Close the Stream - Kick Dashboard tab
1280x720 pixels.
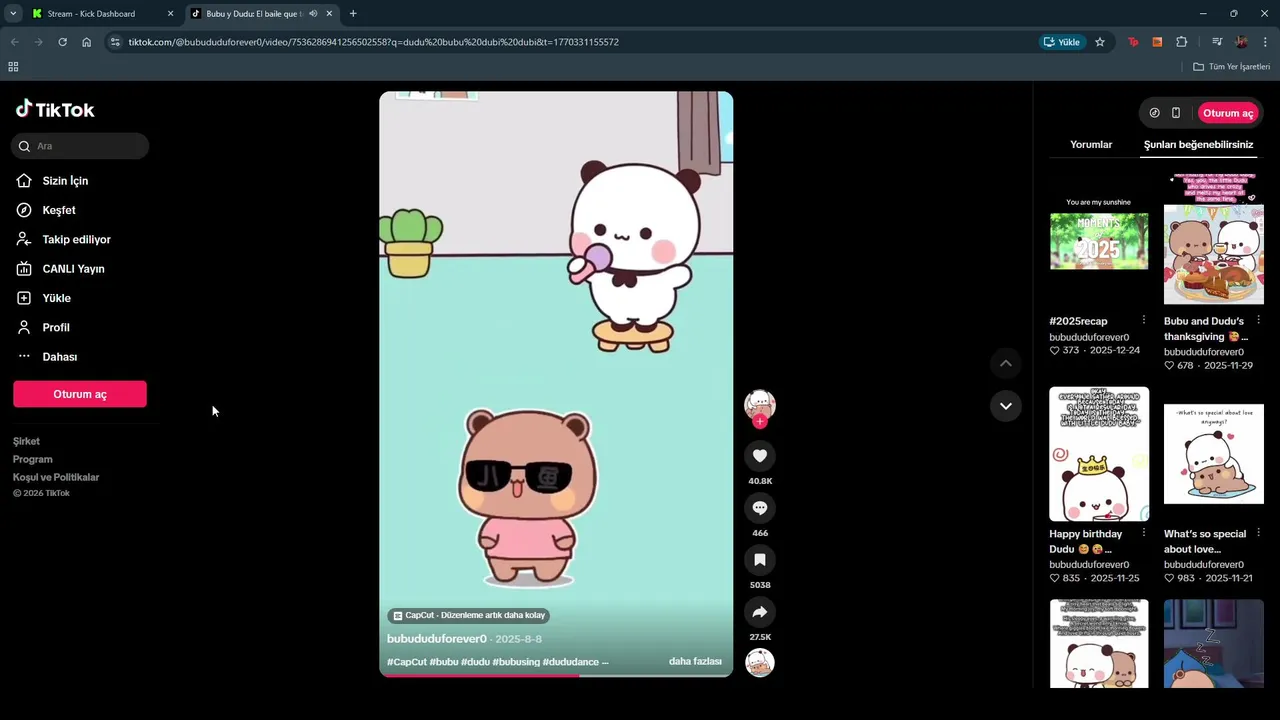click(x=170, y=14)
